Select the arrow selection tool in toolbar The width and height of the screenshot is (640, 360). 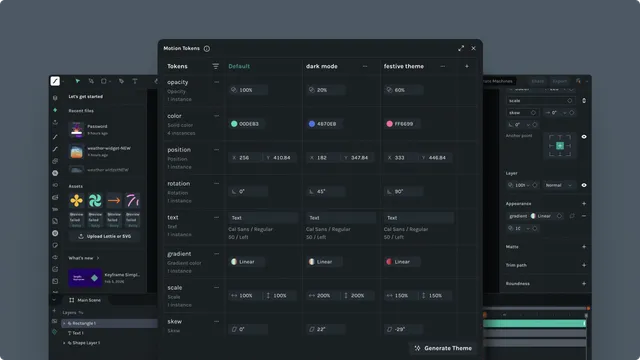pos(77,81)
